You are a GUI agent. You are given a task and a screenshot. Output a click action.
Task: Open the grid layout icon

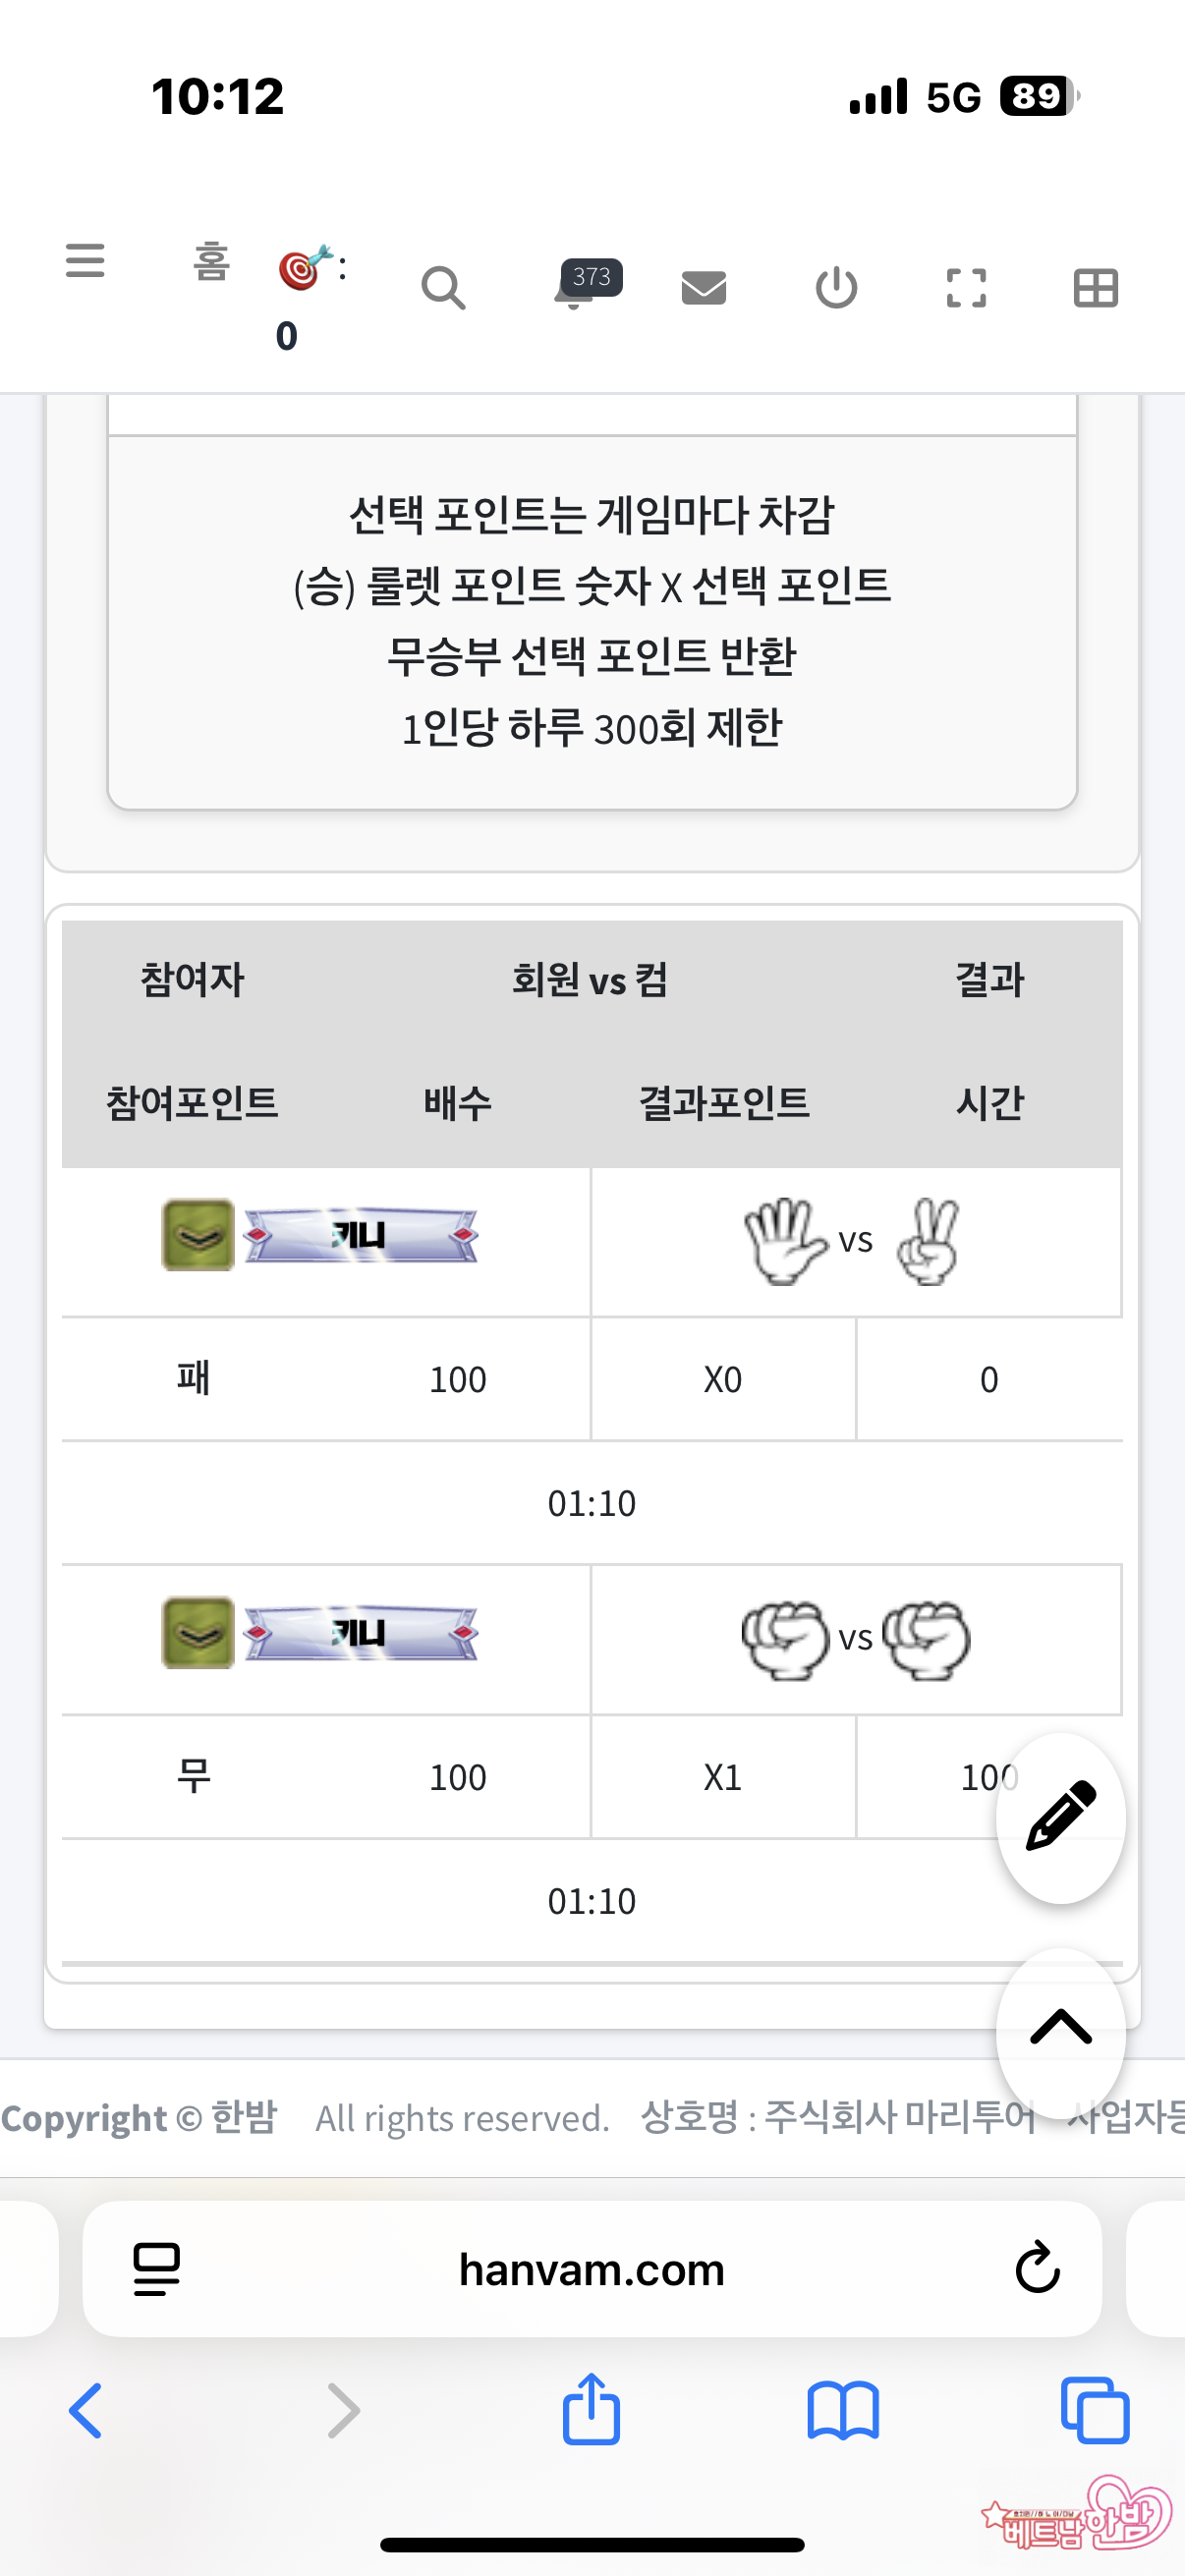[1095, 289]
